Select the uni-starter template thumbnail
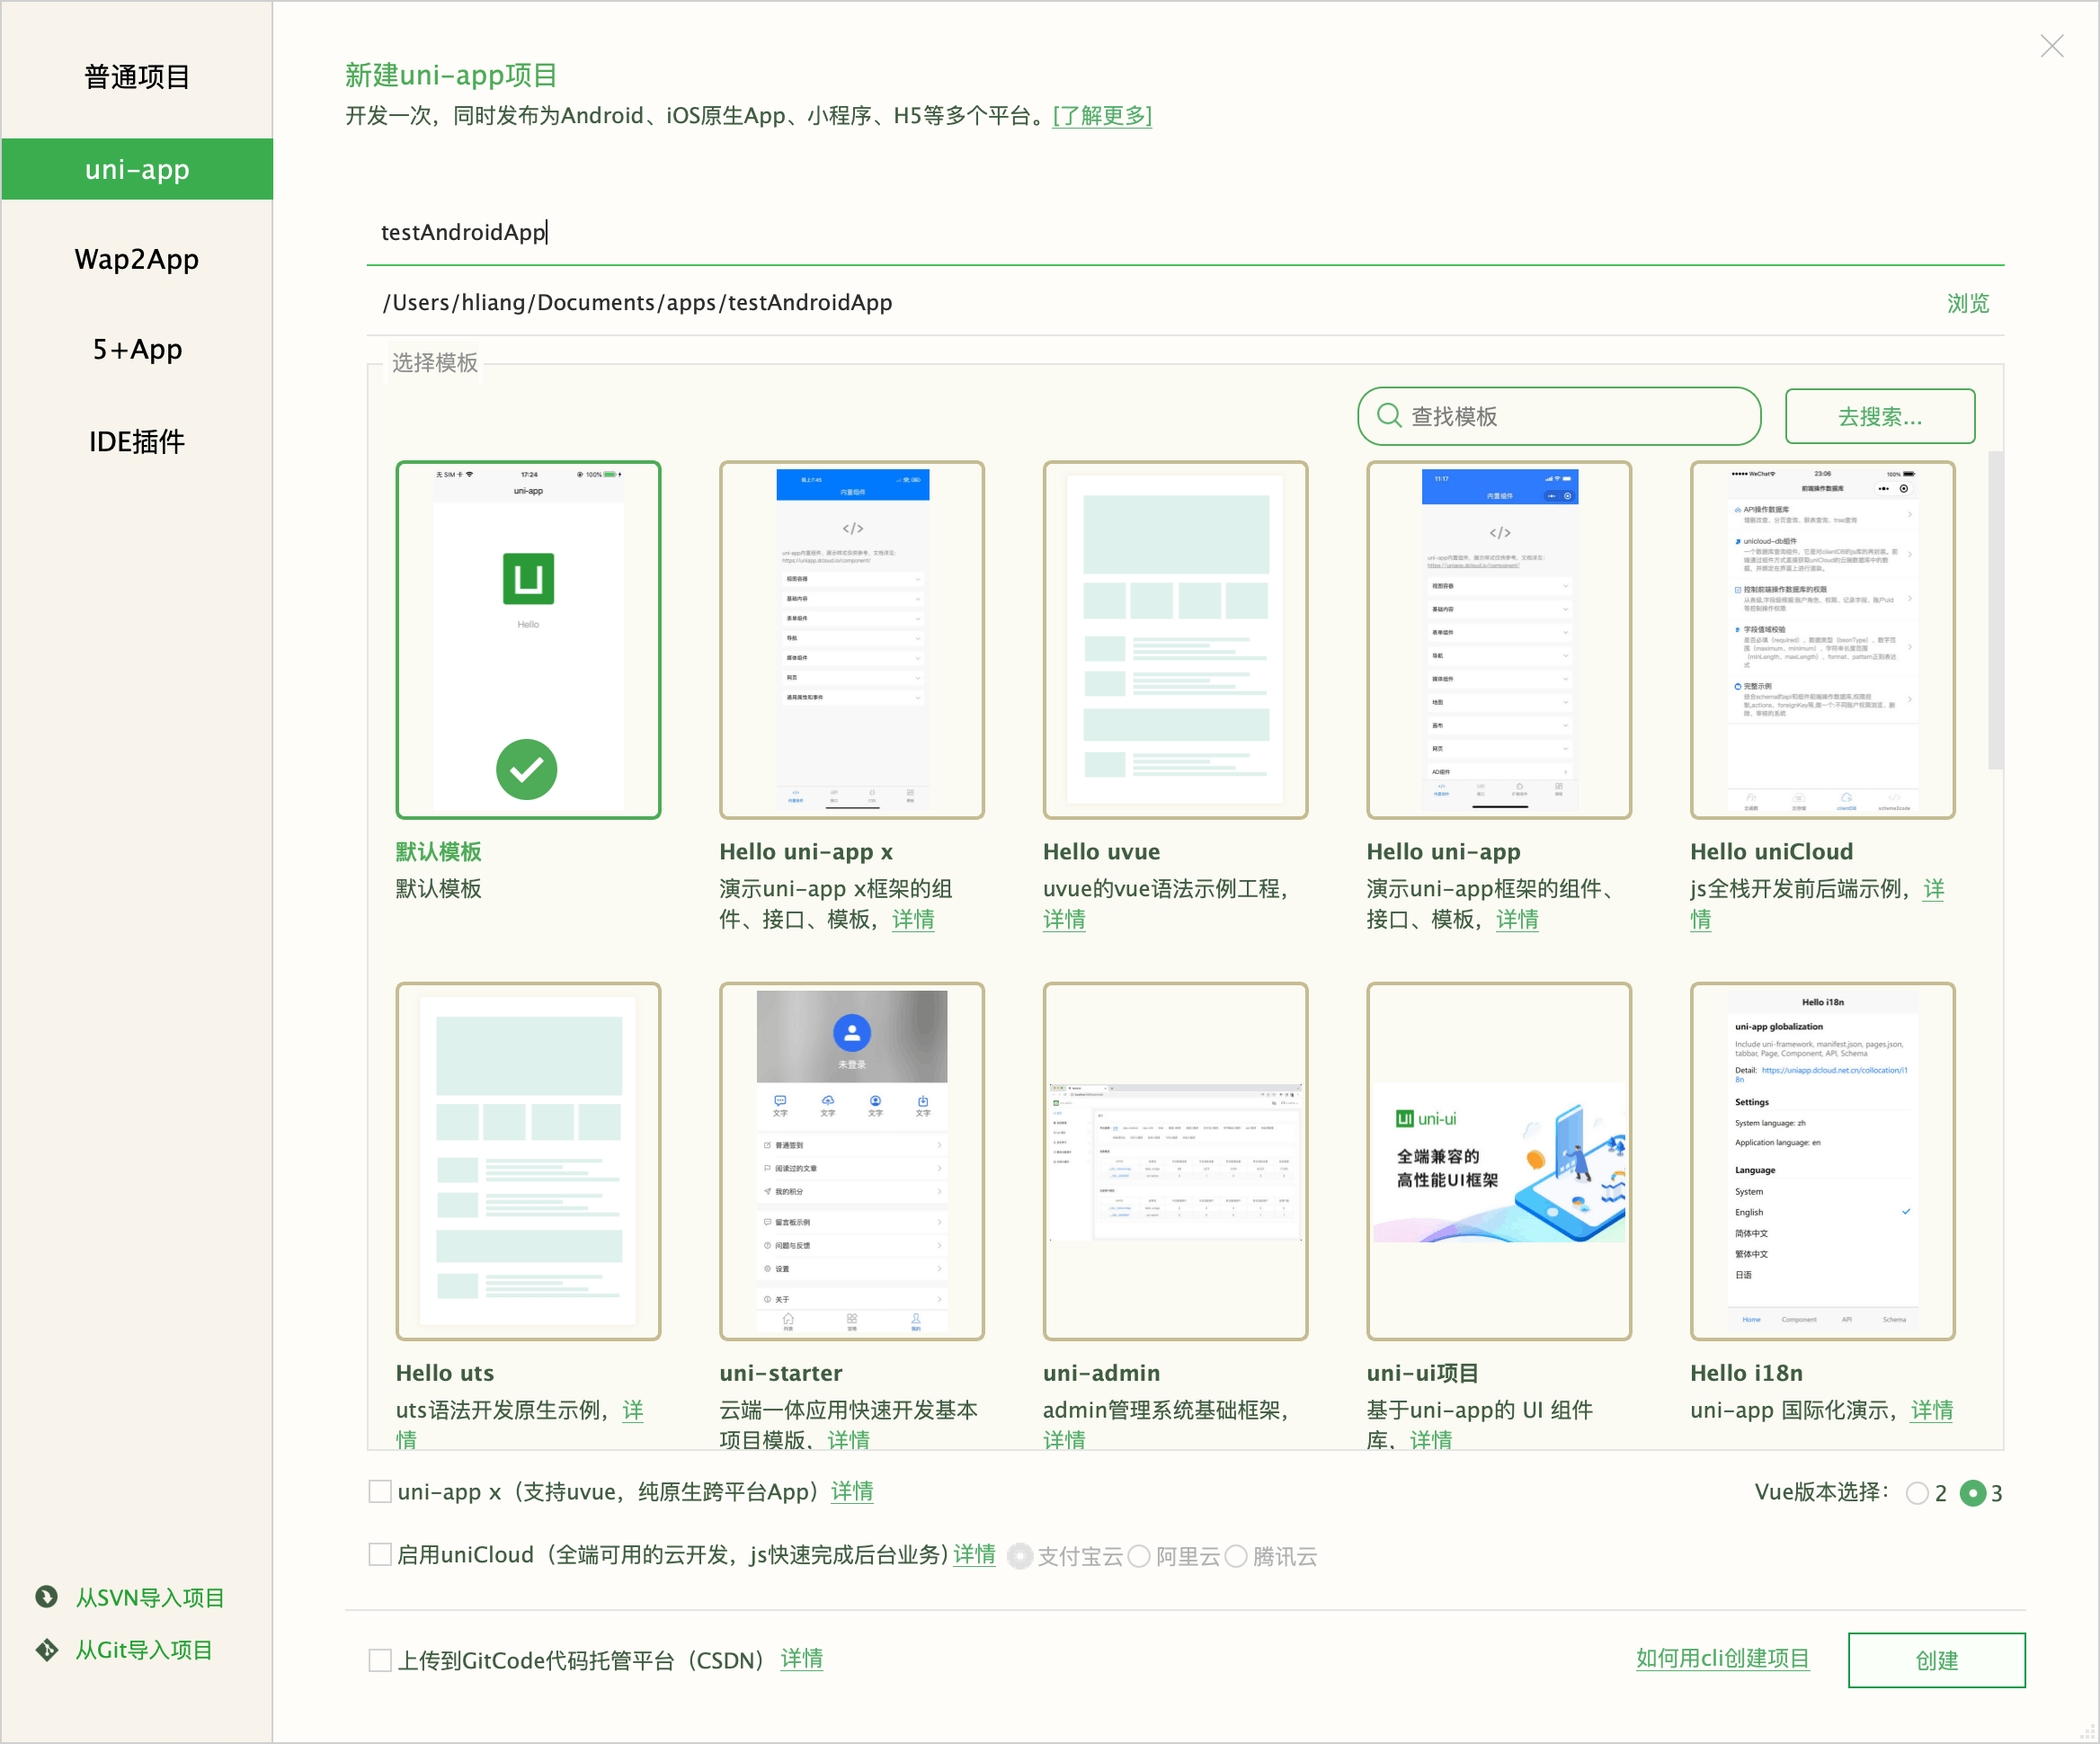The image size is (2100, 1744). (852, 1161)
